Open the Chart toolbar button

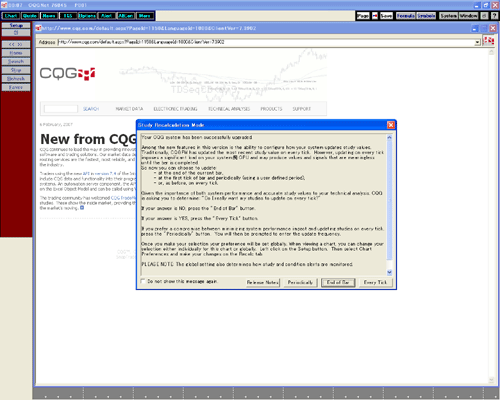pyautogui.click(x=11, y=16)
